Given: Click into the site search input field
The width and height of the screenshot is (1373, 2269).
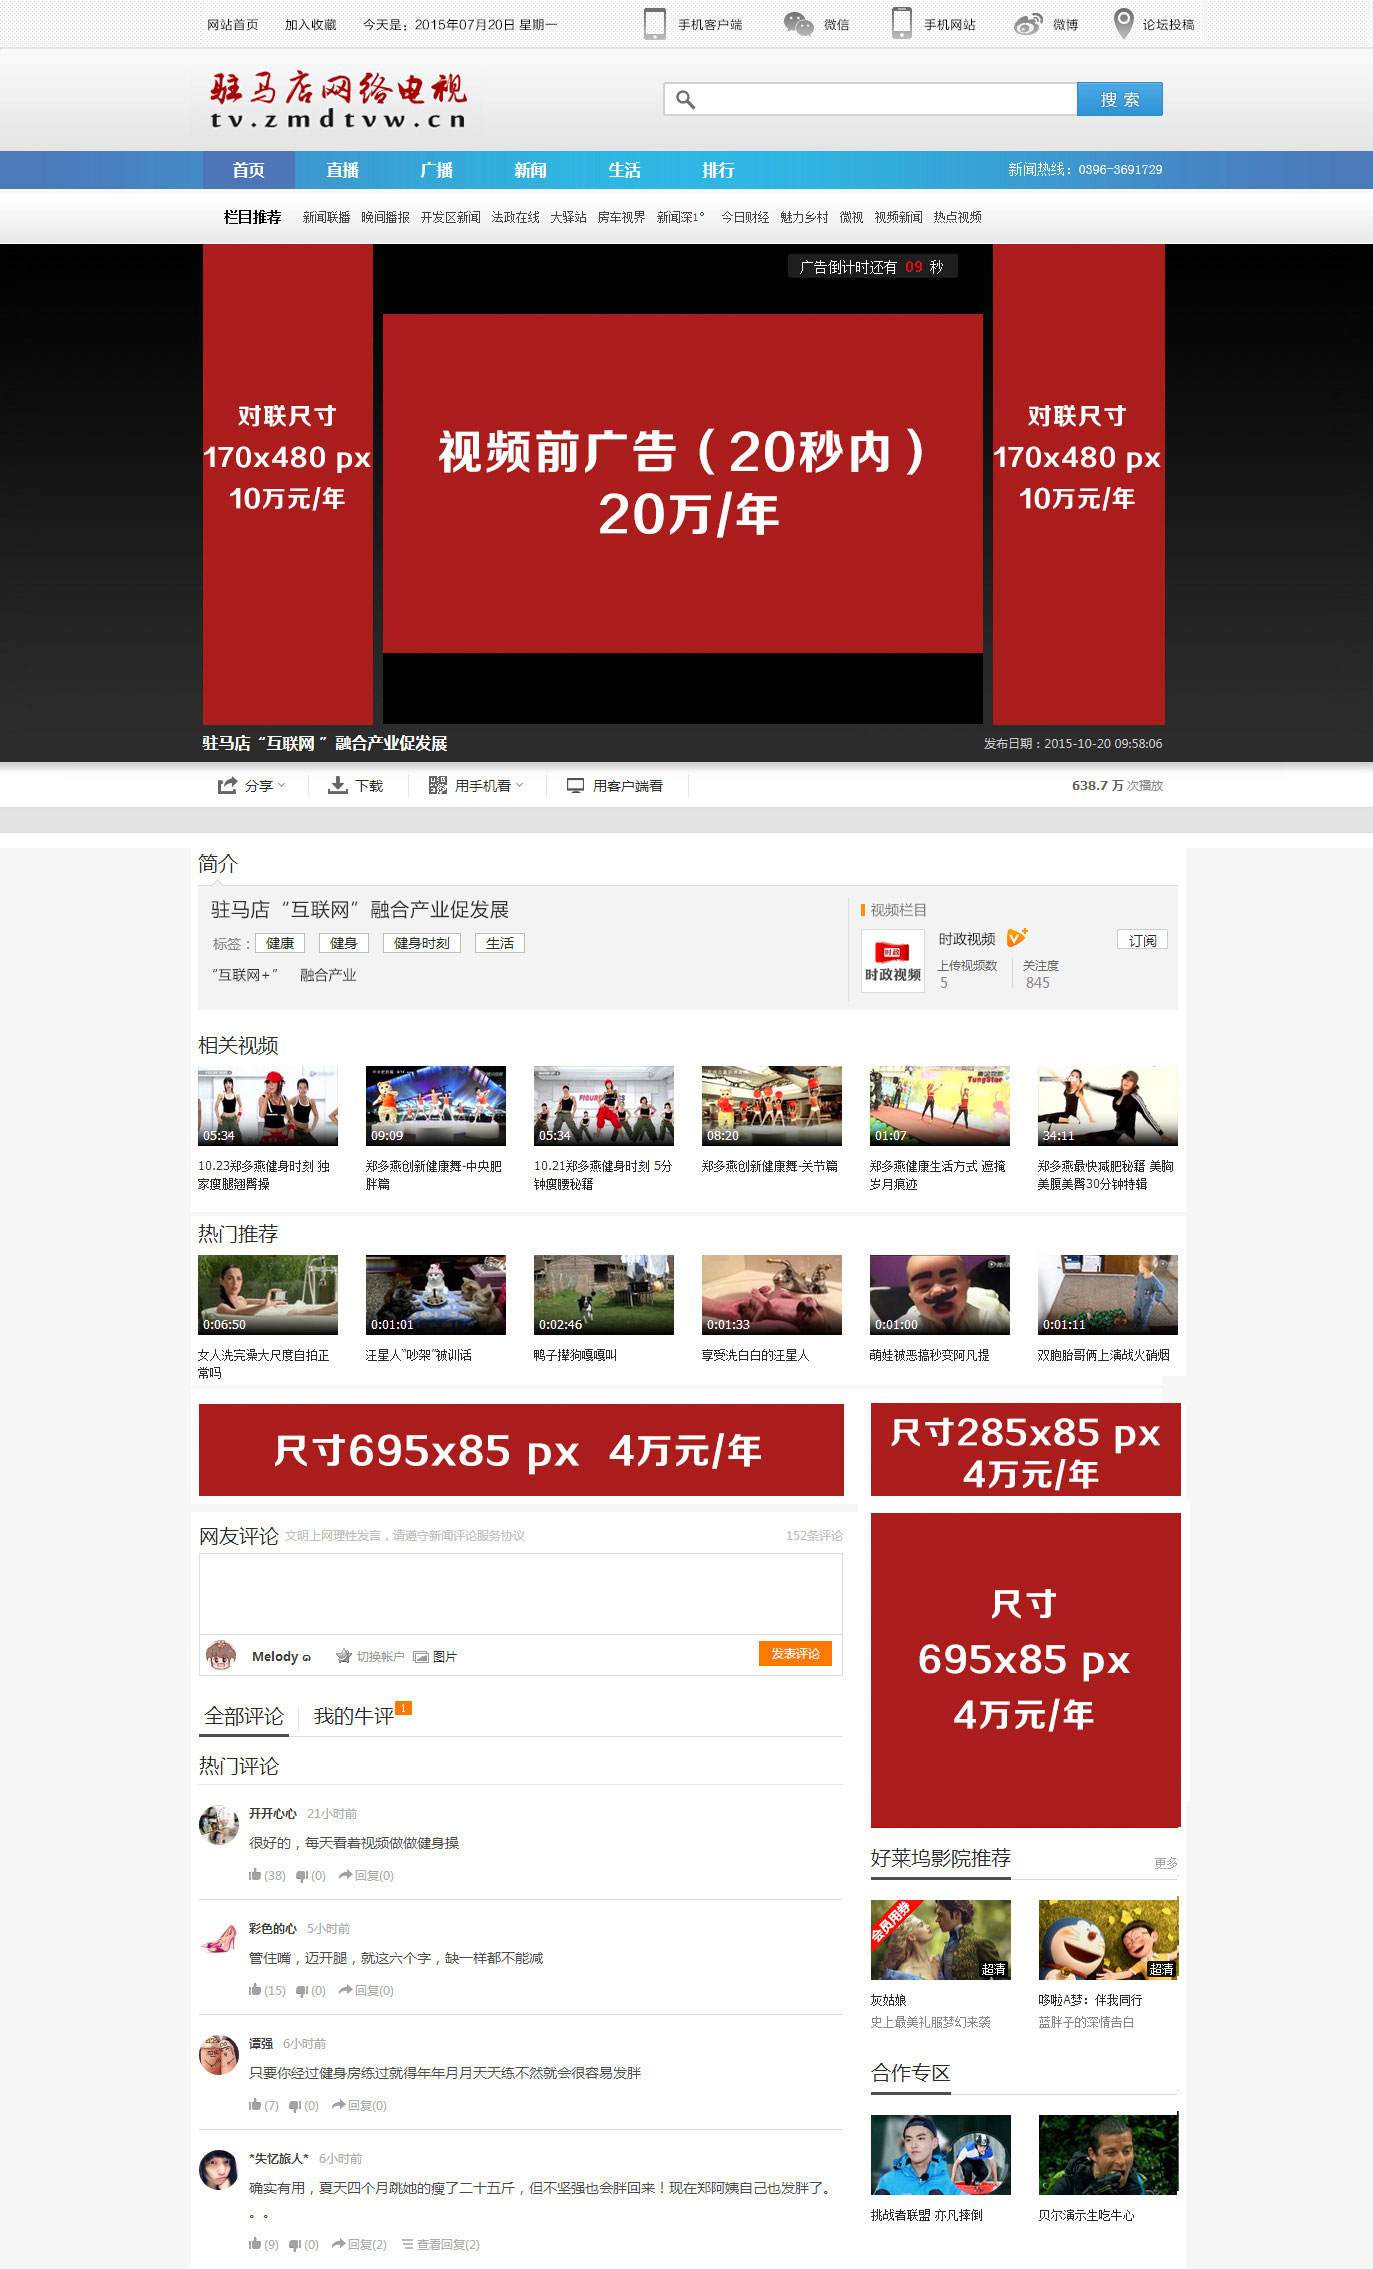Looking at the screenshot, I should pyautogui.click(x=880, y=99).
